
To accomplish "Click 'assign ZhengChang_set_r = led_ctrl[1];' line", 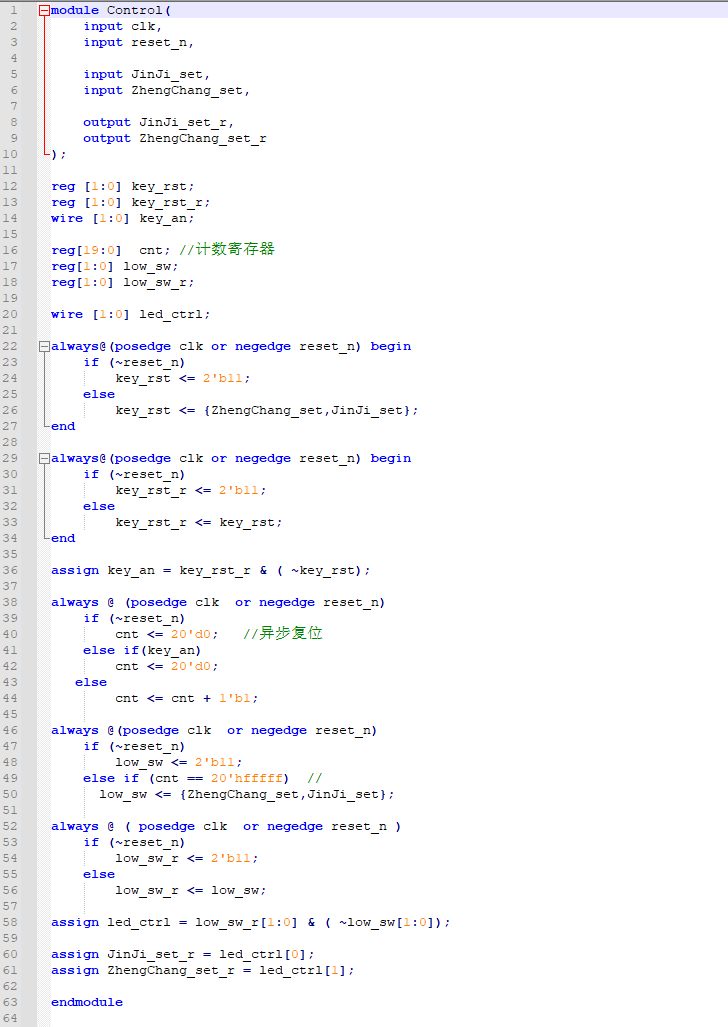I will pyautogui.click(x=202, y=971).
